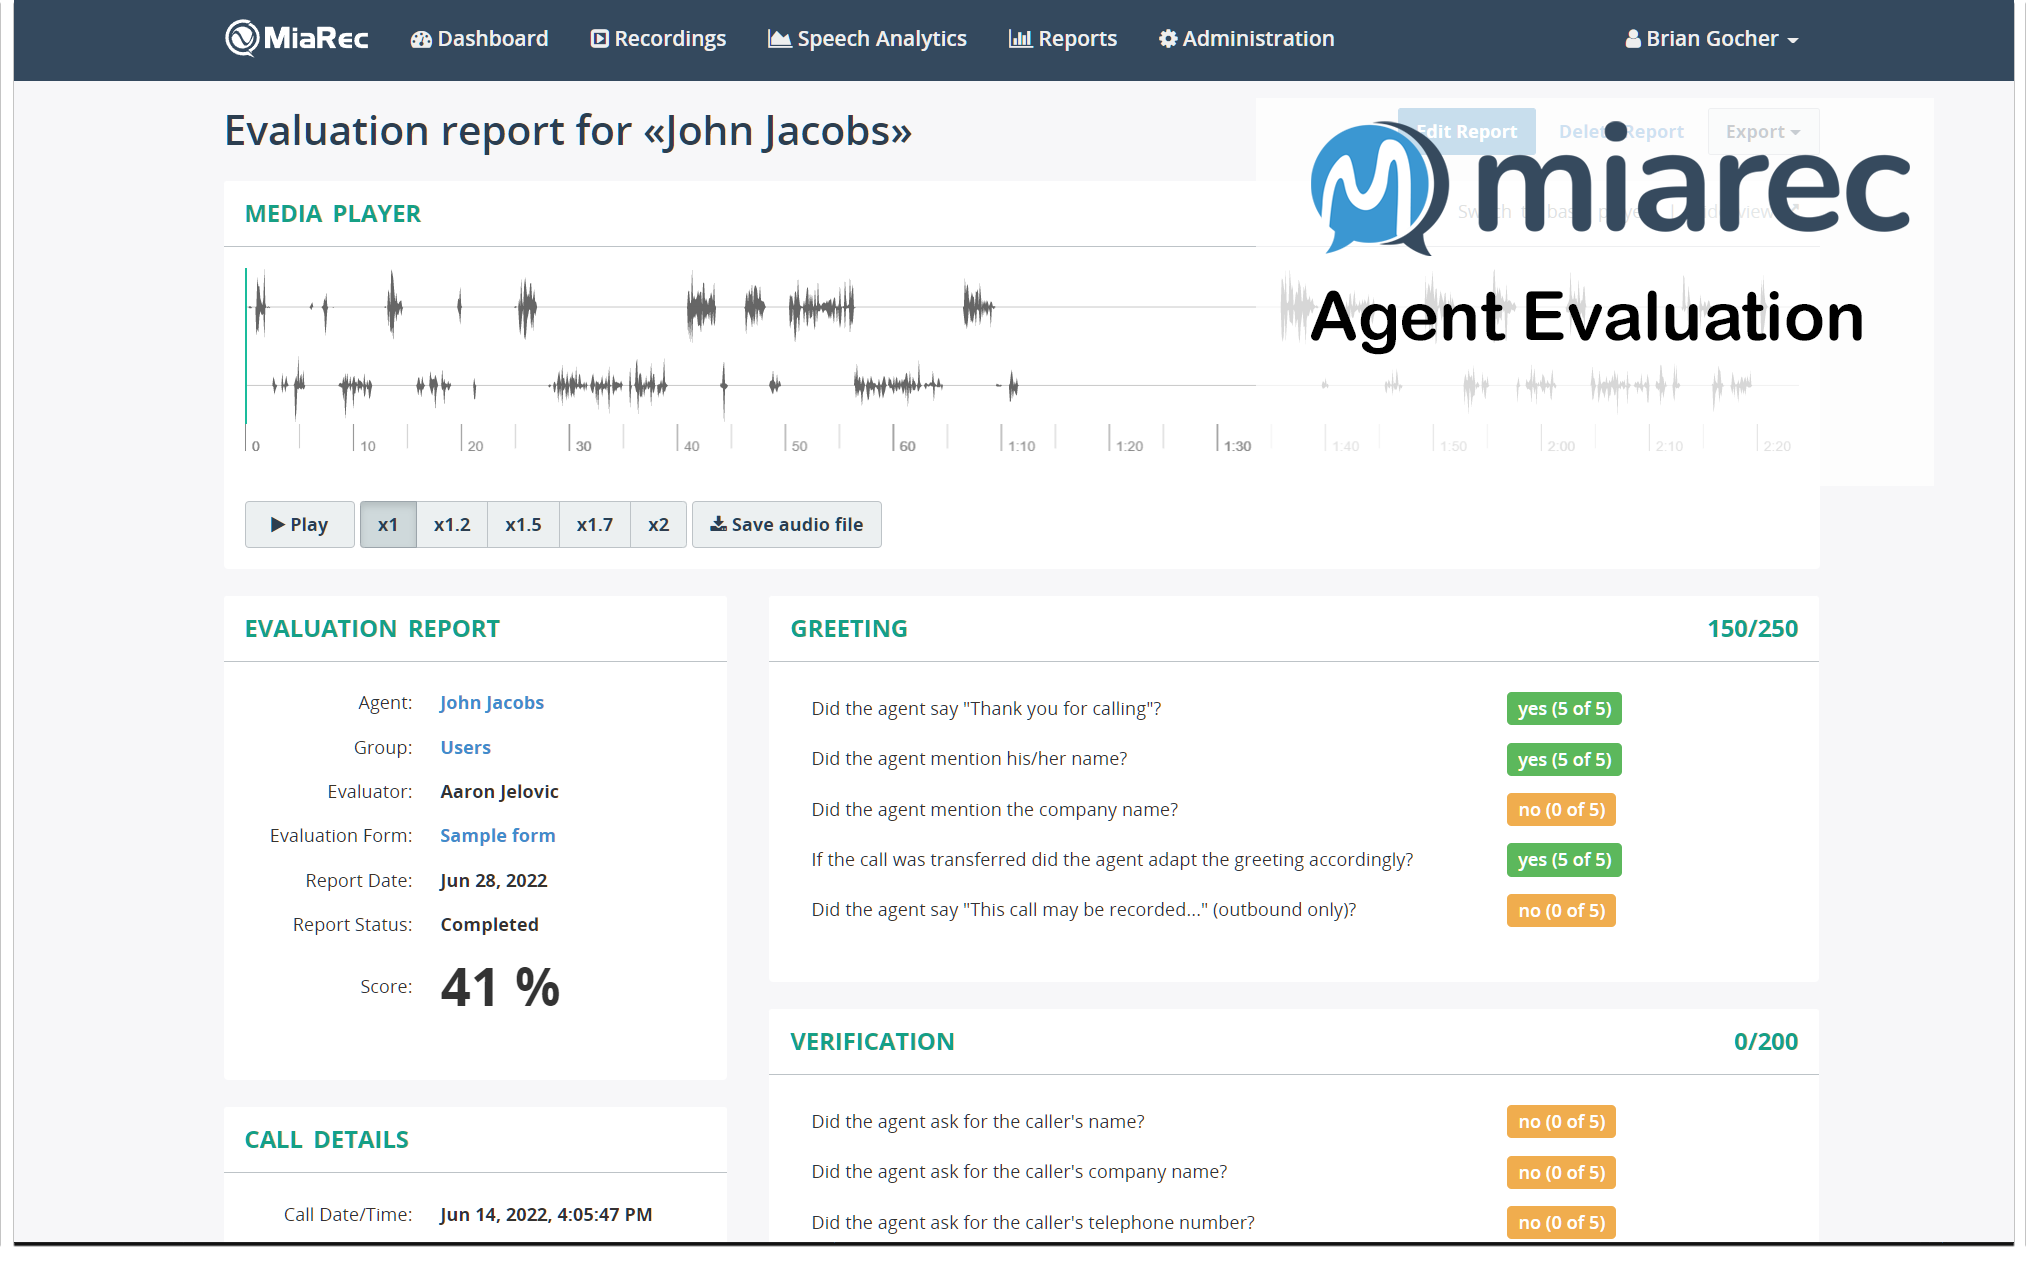The image size is (2026, 1262).
Task: Switch playback speed to x1.5
Action: tap(523, 524)
